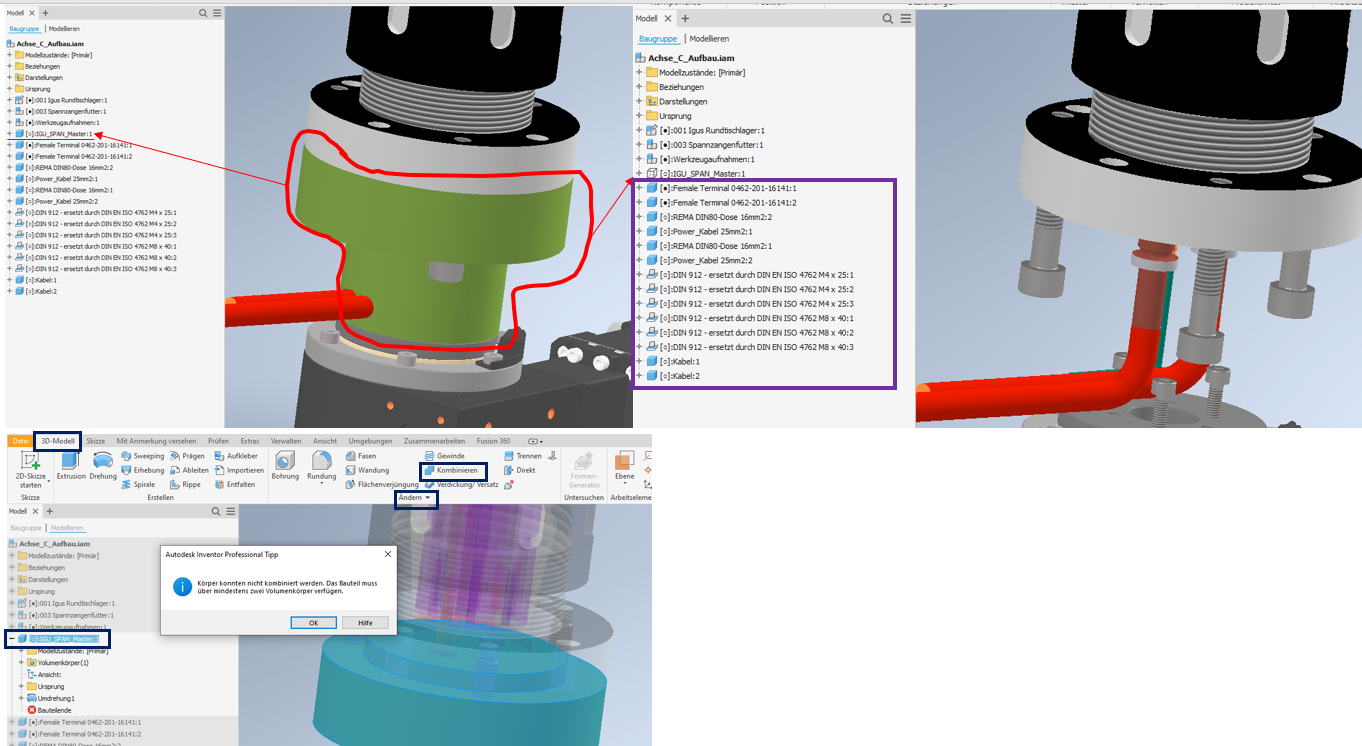Select the Spirale coil tool
The image size is (1362, 746).
point(138,484)
